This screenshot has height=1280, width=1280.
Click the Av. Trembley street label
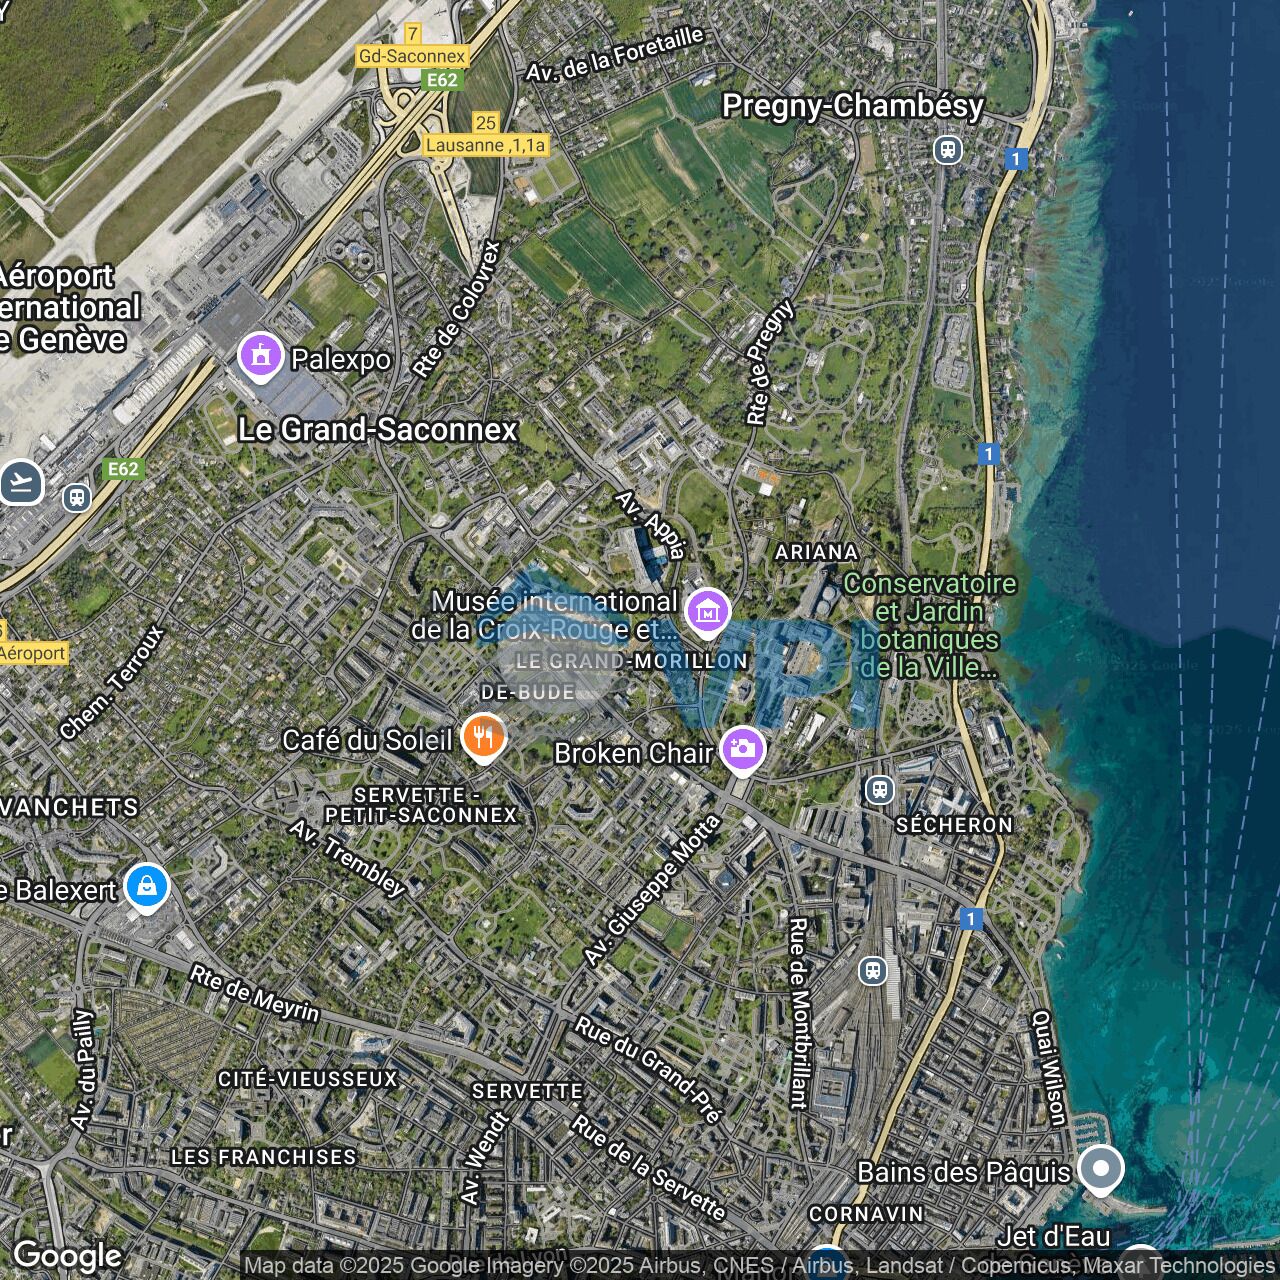348,858
